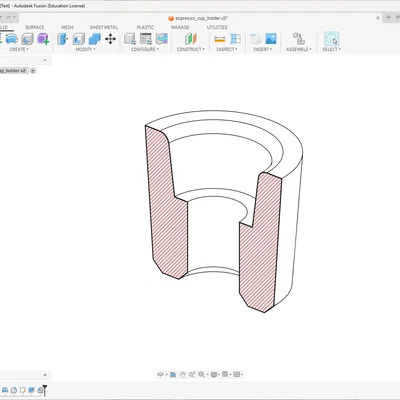Switch to the MANAGE tab

pos(180,27)
